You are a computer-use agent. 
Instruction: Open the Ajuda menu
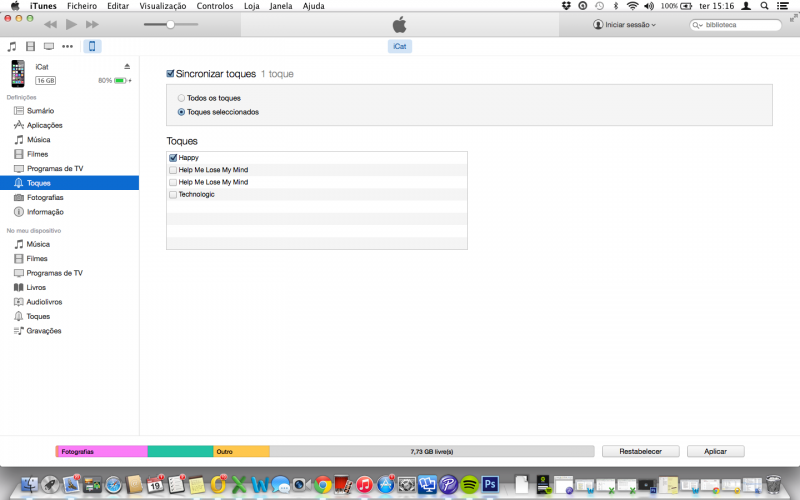pyautogui.click(x=313, y=6)
